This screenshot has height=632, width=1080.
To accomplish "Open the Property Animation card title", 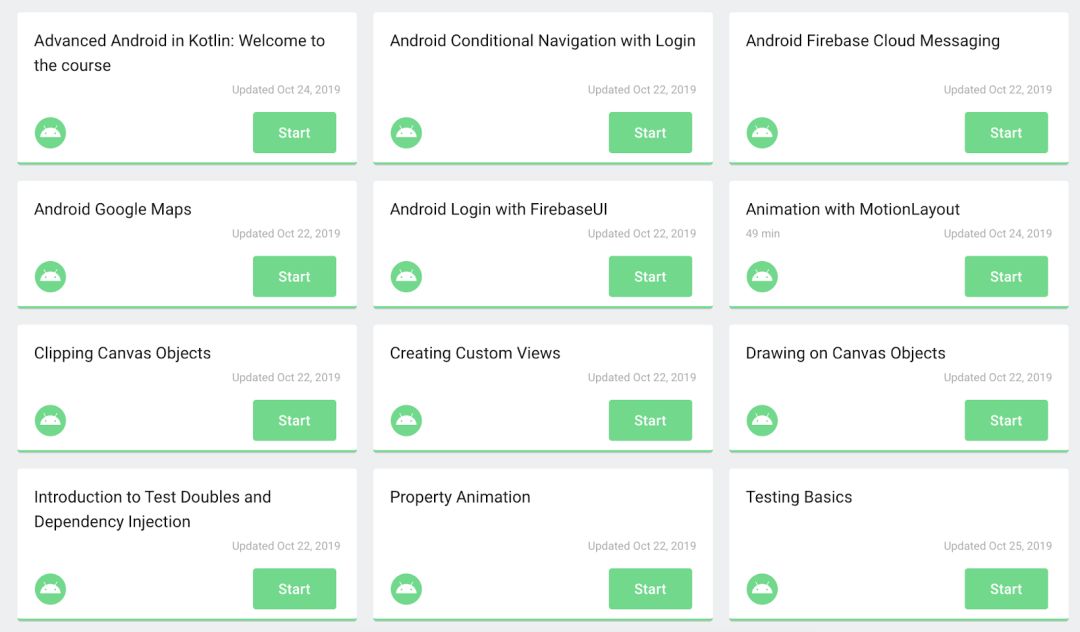I will (460, 497).
